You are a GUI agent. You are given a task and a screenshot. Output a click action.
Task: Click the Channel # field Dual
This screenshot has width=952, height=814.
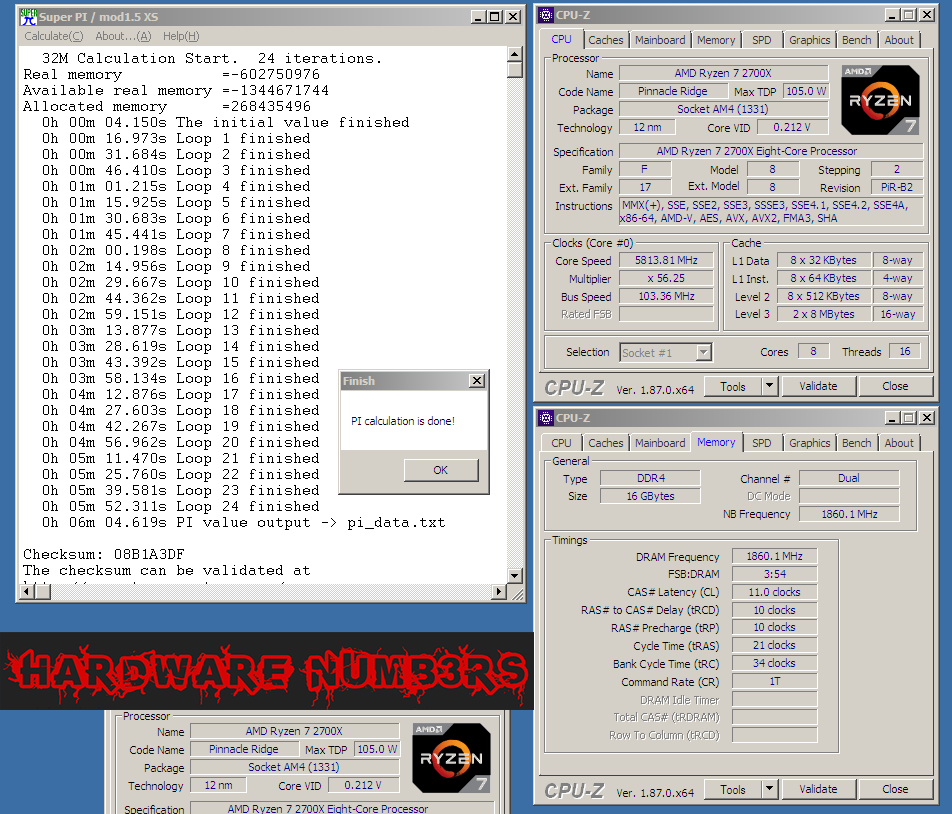(849, 478)
